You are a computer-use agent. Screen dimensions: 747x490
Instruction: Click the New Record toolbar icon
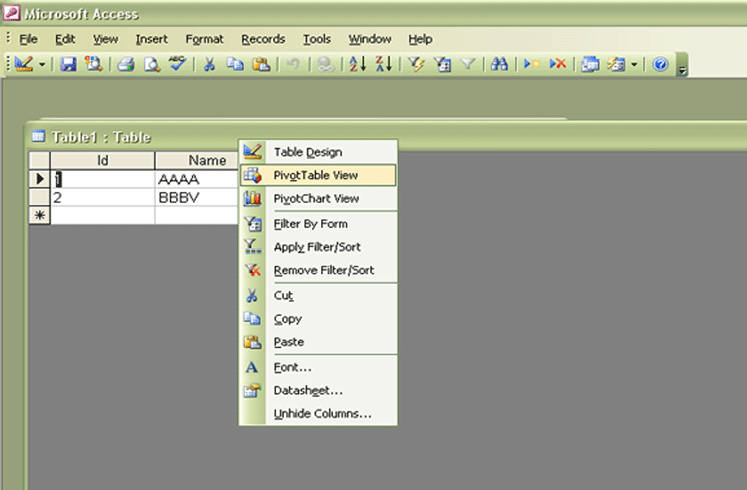coord(532,64)
